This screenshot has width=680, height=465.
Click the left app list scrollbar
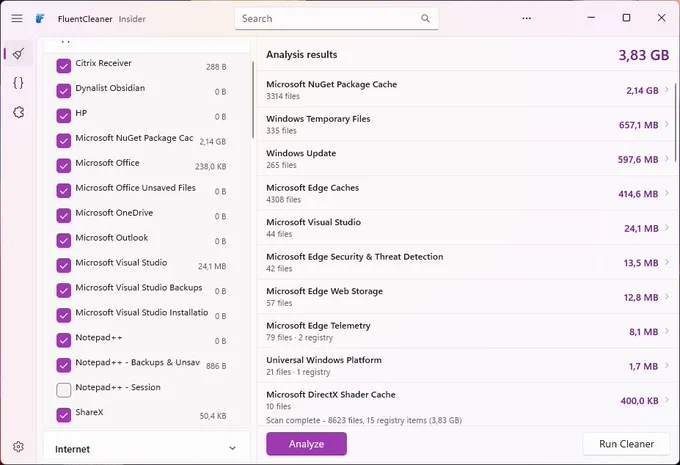point(253,100)
